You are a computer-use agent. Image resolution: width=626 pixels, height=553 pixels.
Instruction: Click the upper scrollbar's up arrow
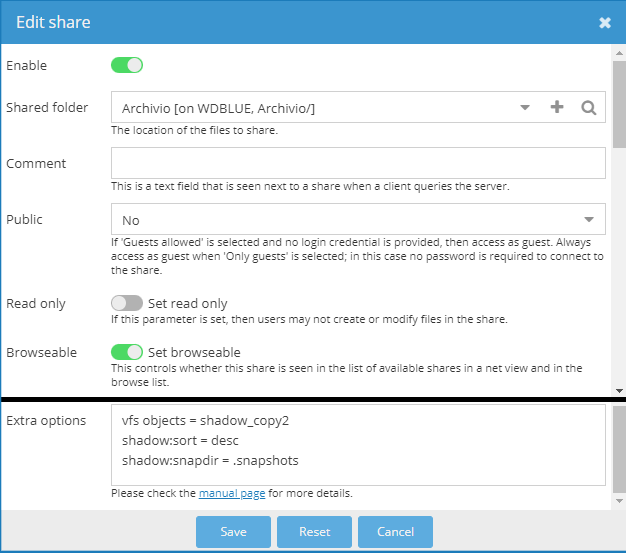[x=619, y=53]
